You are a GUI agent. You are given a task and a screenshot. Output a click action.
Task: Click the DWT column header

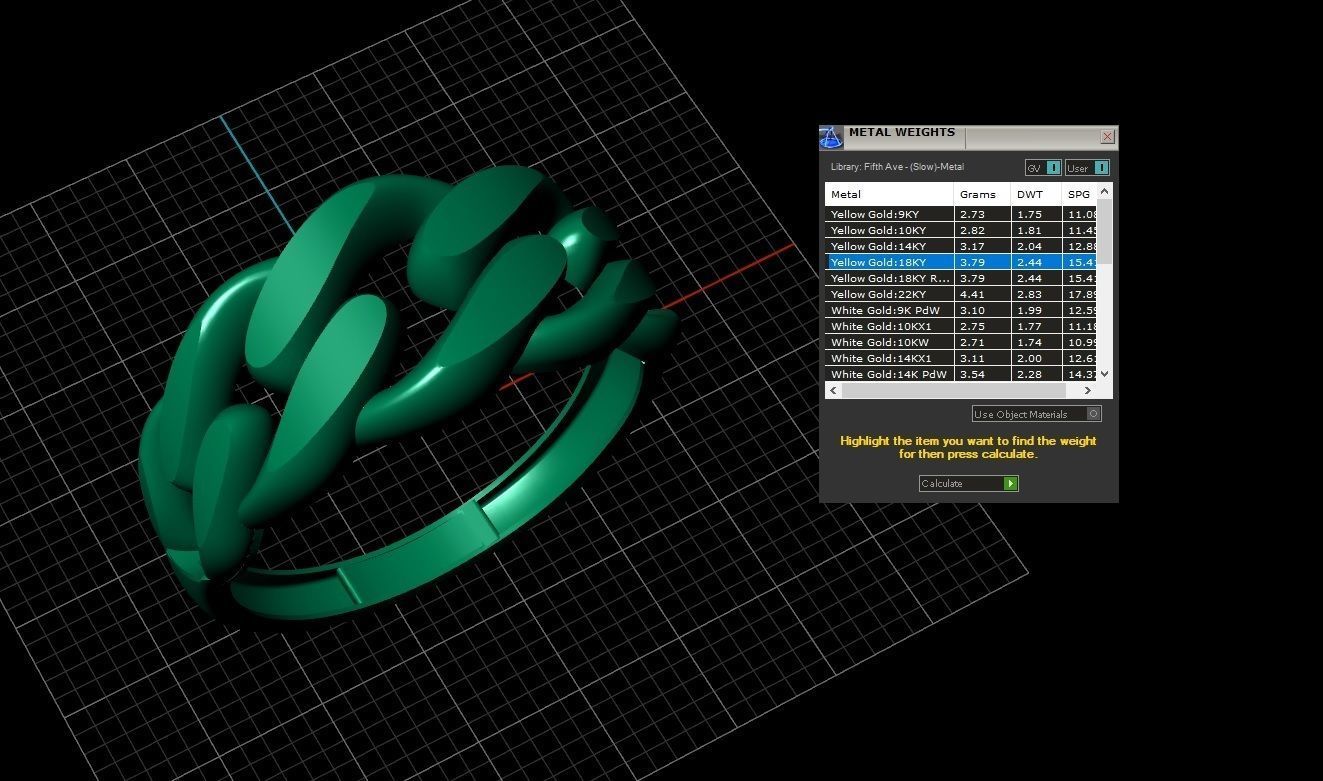pos(1036,194)
